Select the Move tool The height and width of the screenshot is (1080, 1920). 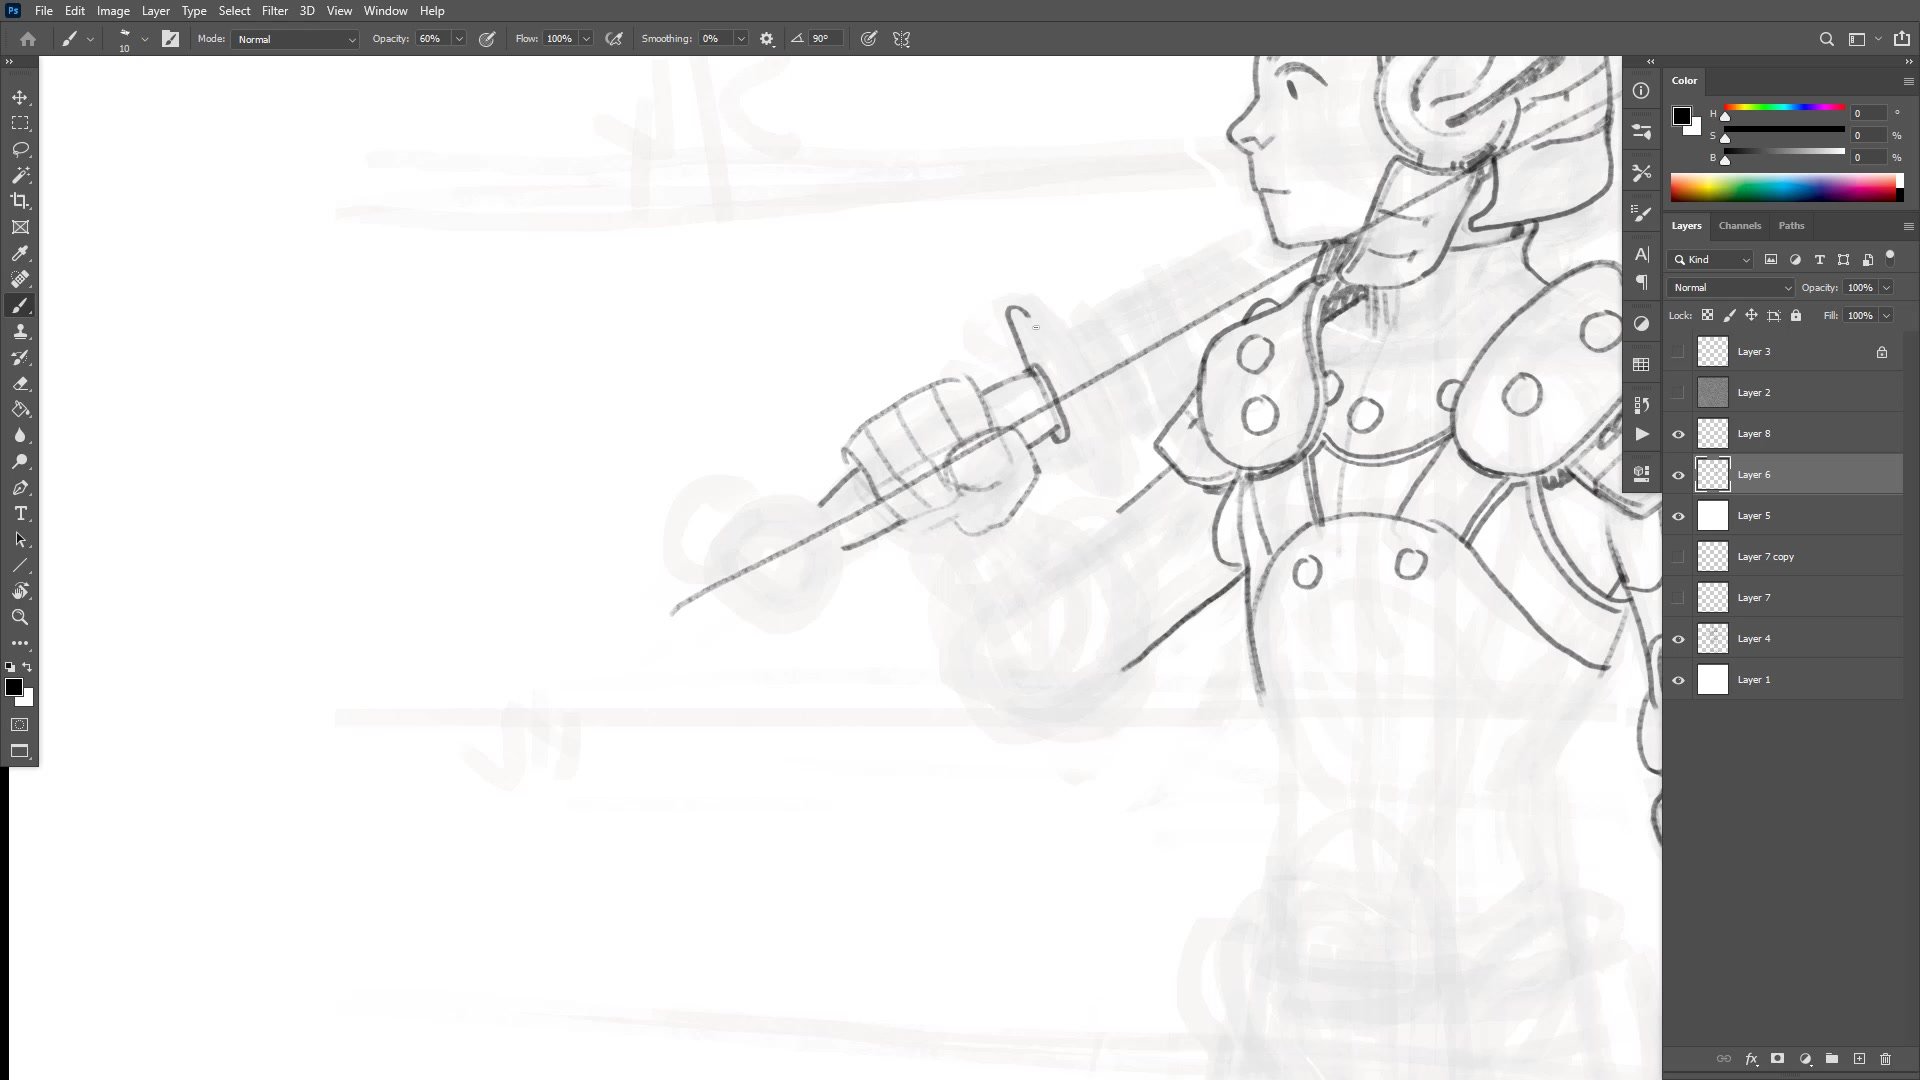pyautogui.click(x=20, y=97)
